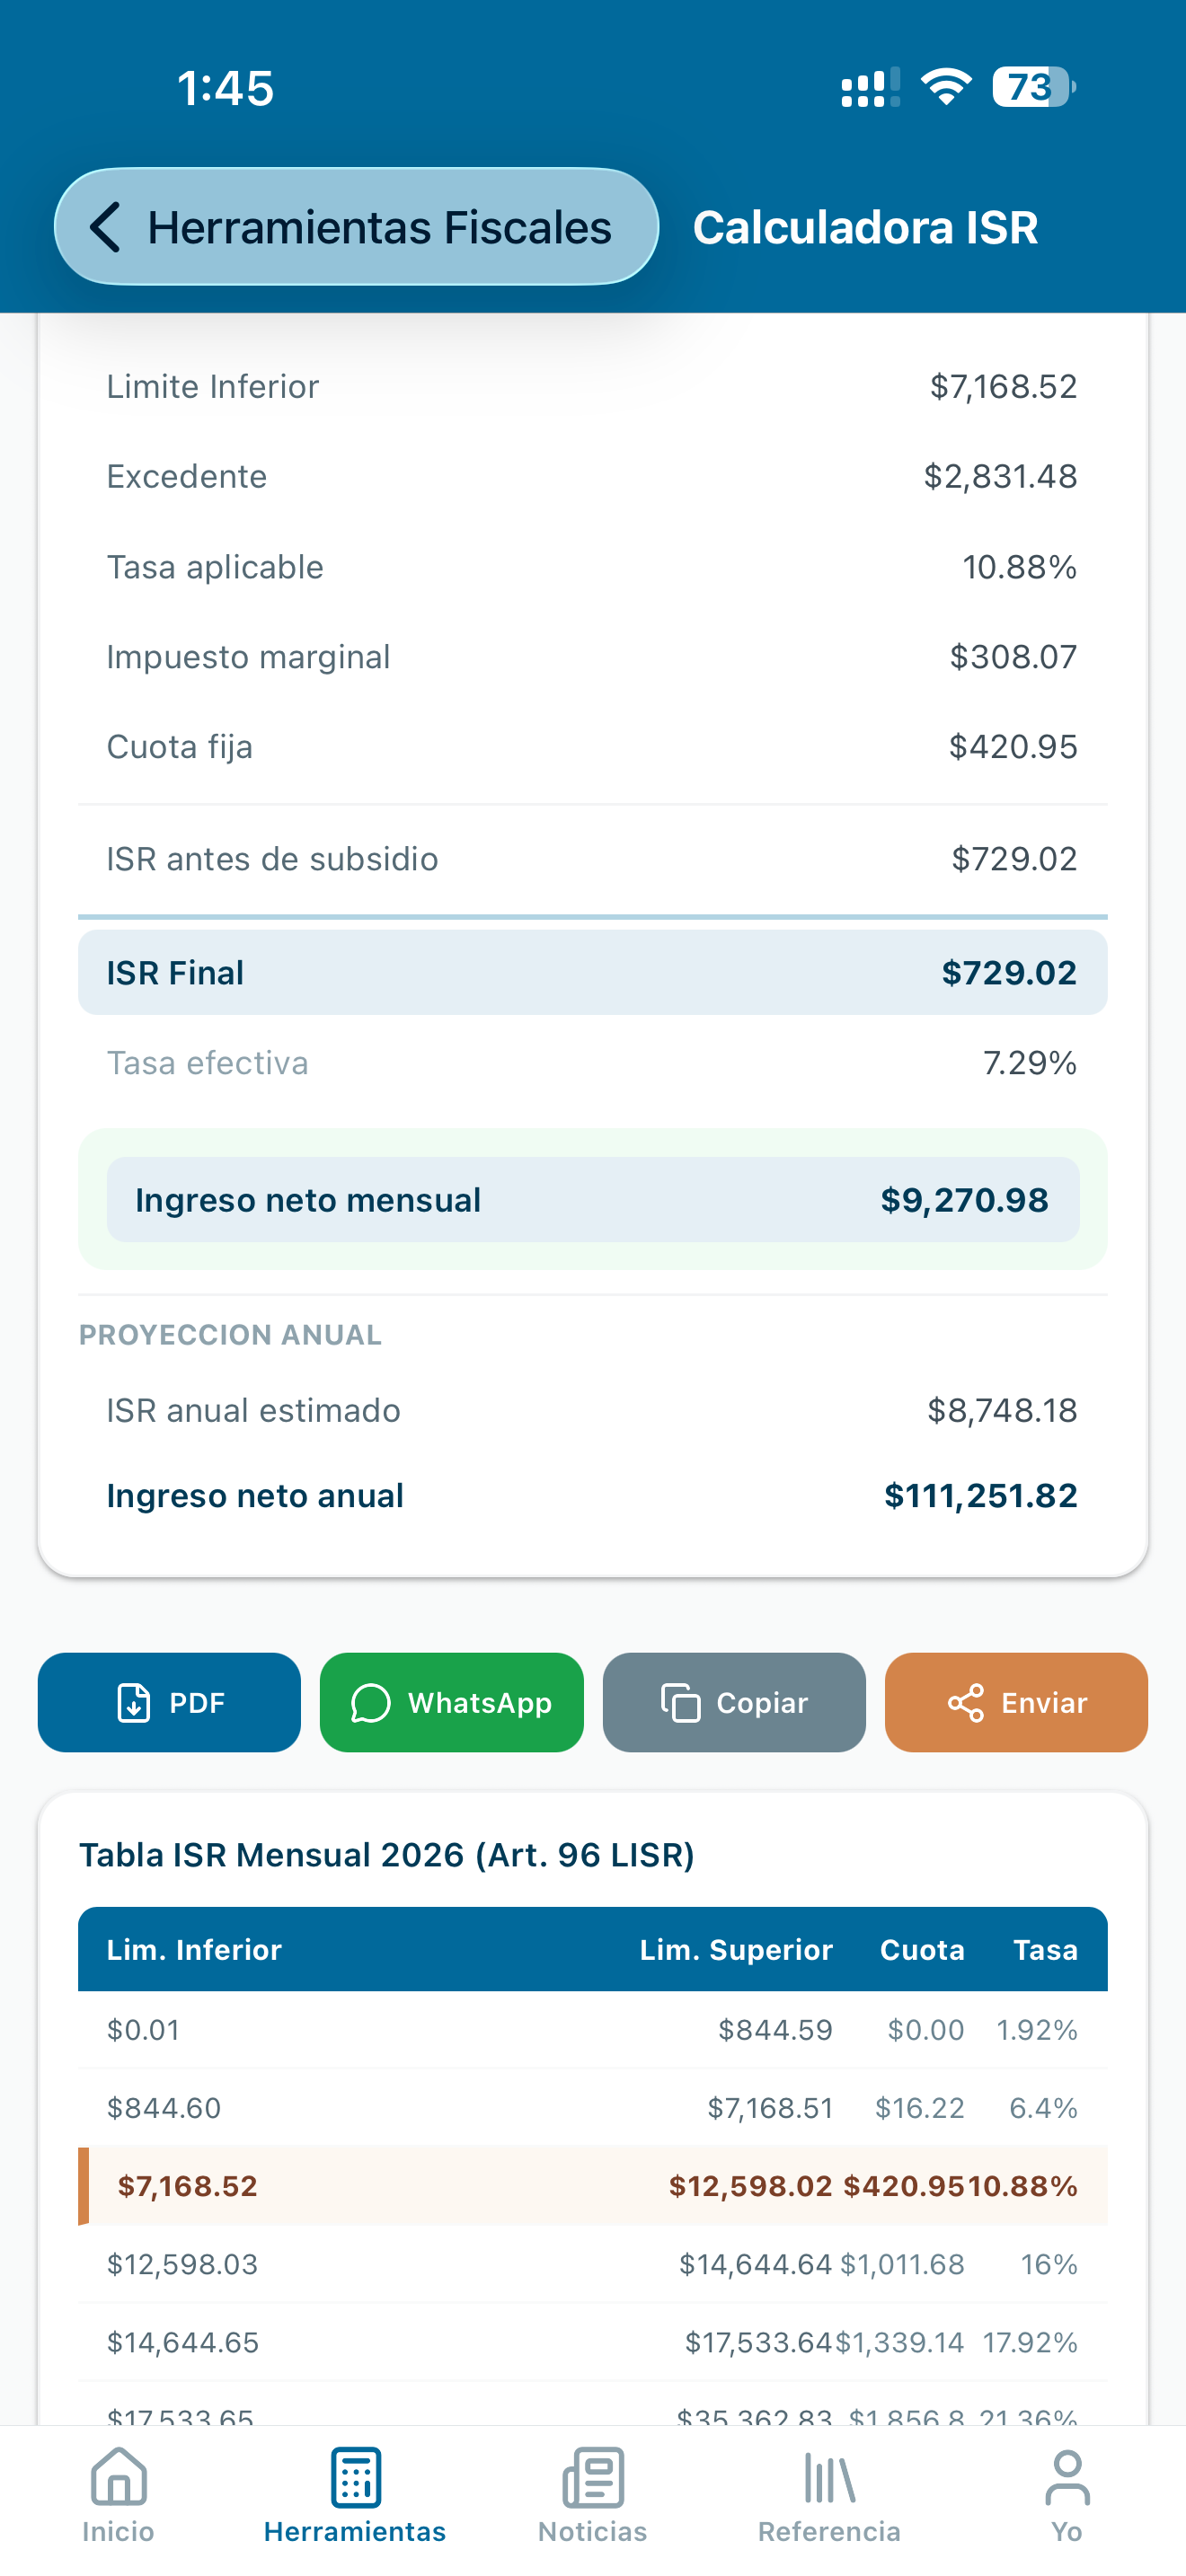Tap the Noticias newspaper icon
This screenshot has height=2576, width=1186.
coord(593,2477)
